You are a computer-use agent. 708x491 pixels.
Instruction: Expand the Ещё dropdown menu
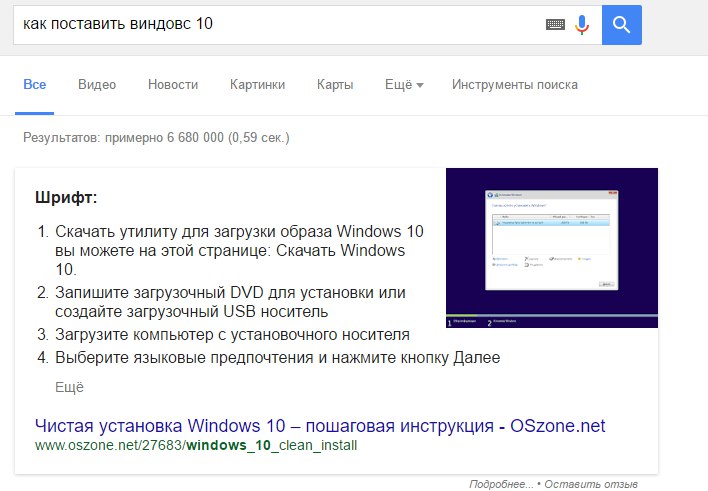[404, 84]
